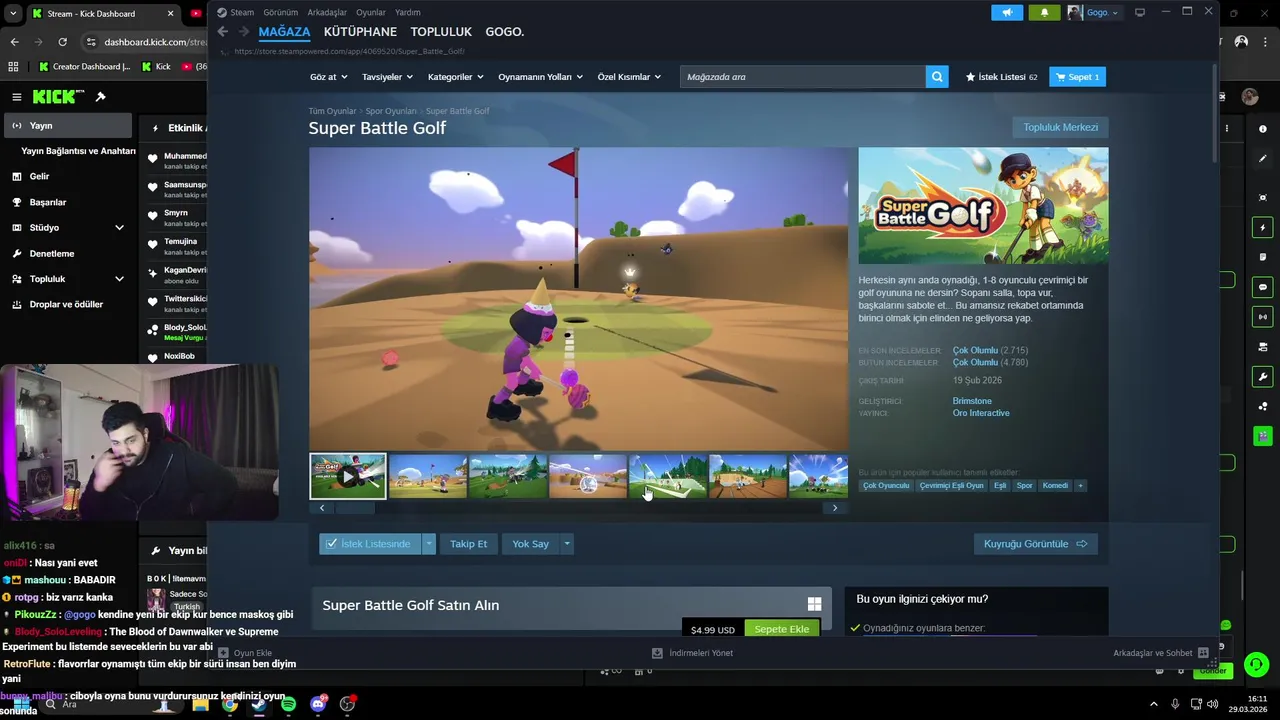
Task: Open the Steam announcements megaphone icon
Action: 1007,12
